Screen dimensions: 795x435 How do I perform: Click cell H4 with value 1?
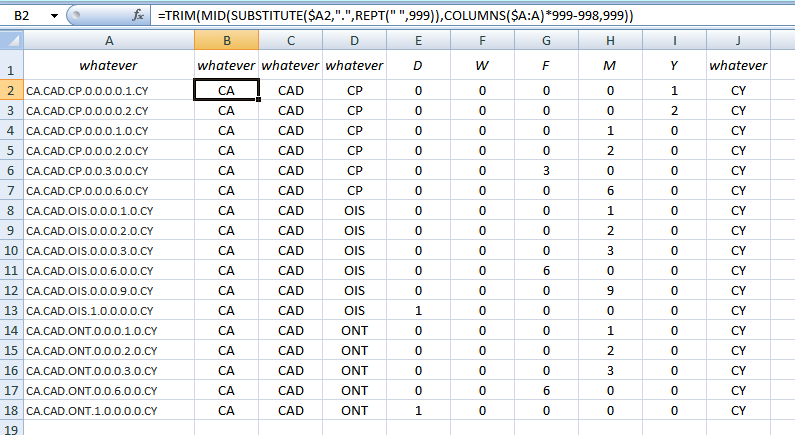point(610,131)
